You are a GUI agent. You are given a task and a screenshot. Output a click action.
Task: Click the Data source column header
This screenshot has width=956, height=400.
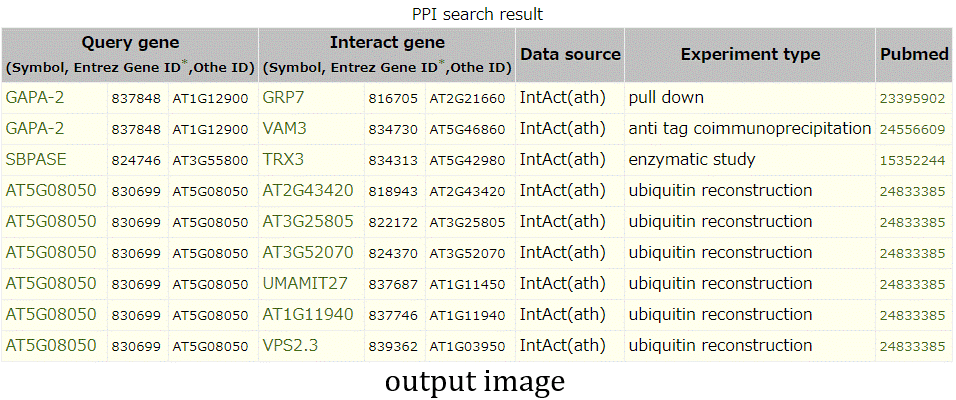pos(570,55)
